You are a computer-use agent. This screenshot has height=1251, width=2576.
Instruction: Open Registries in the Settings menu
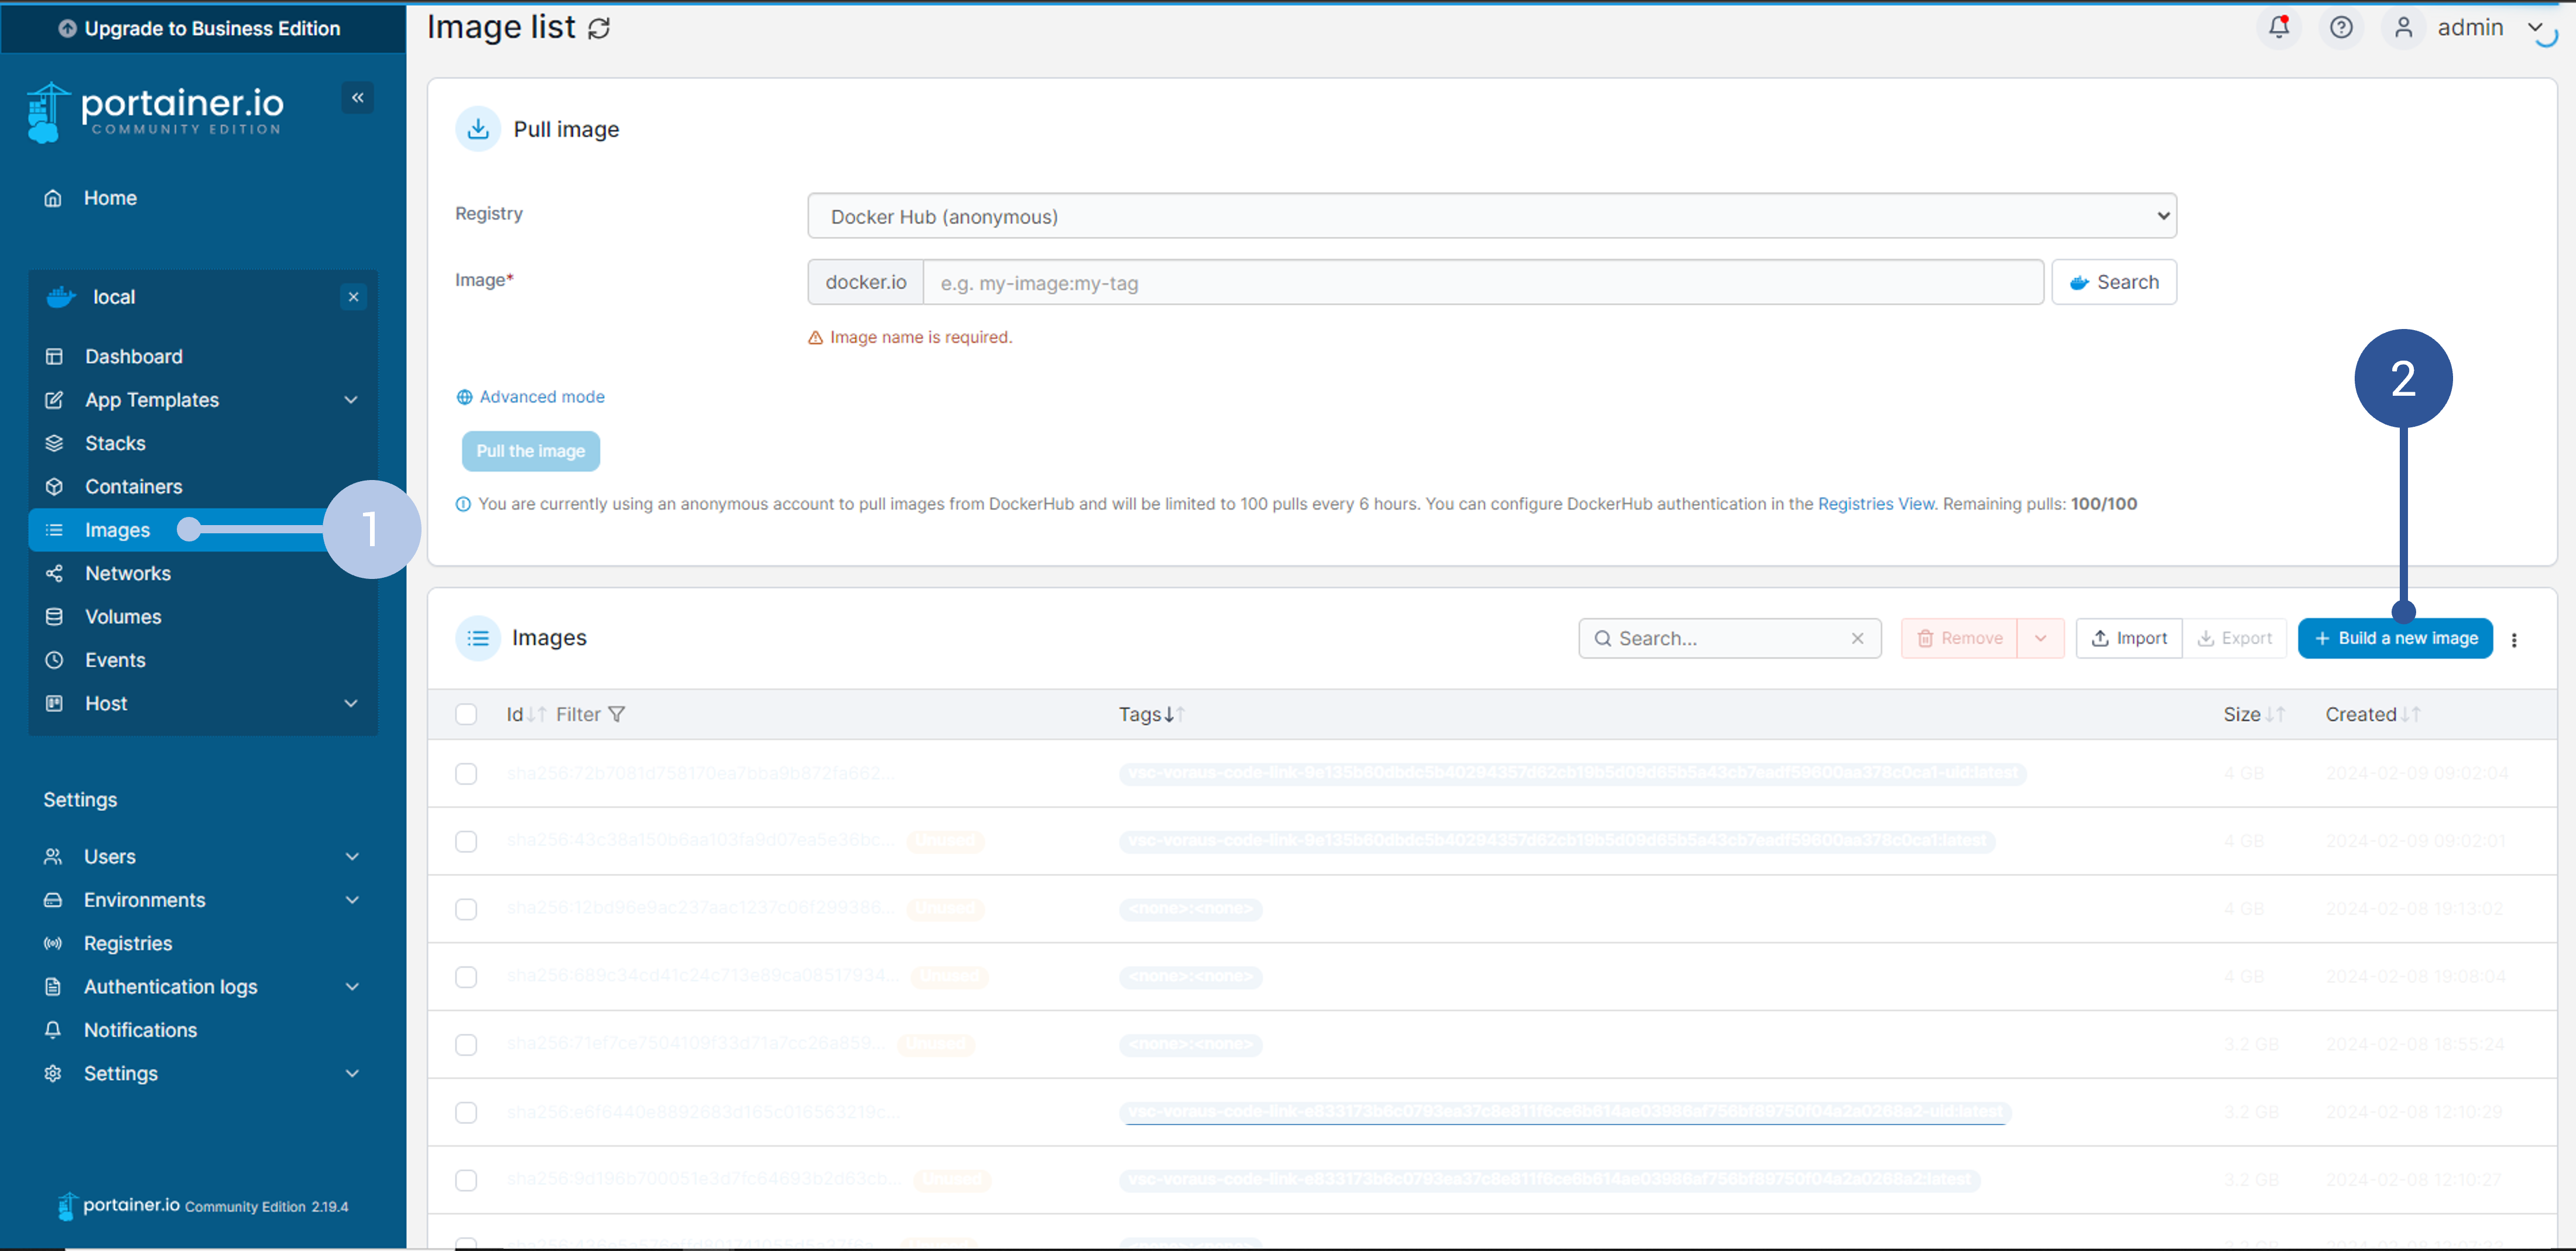[x=127, y=943]
